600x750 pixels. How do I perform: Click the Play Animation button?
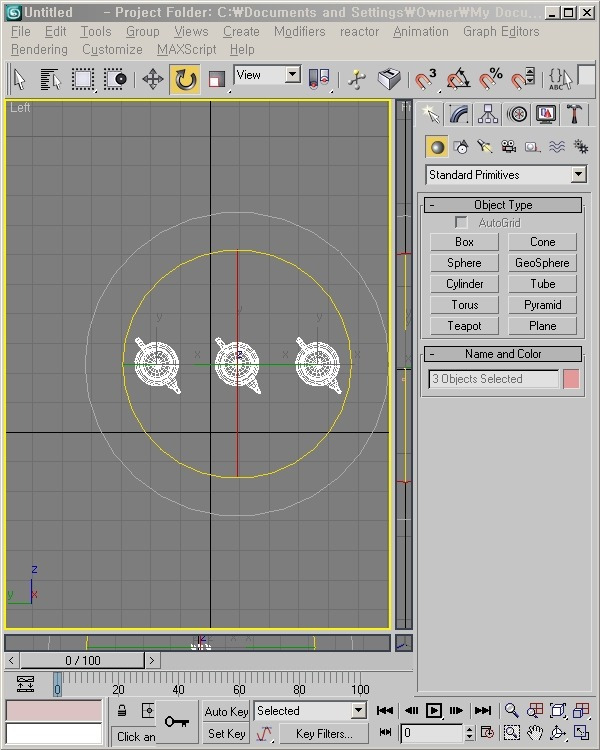tap(434, 711)
